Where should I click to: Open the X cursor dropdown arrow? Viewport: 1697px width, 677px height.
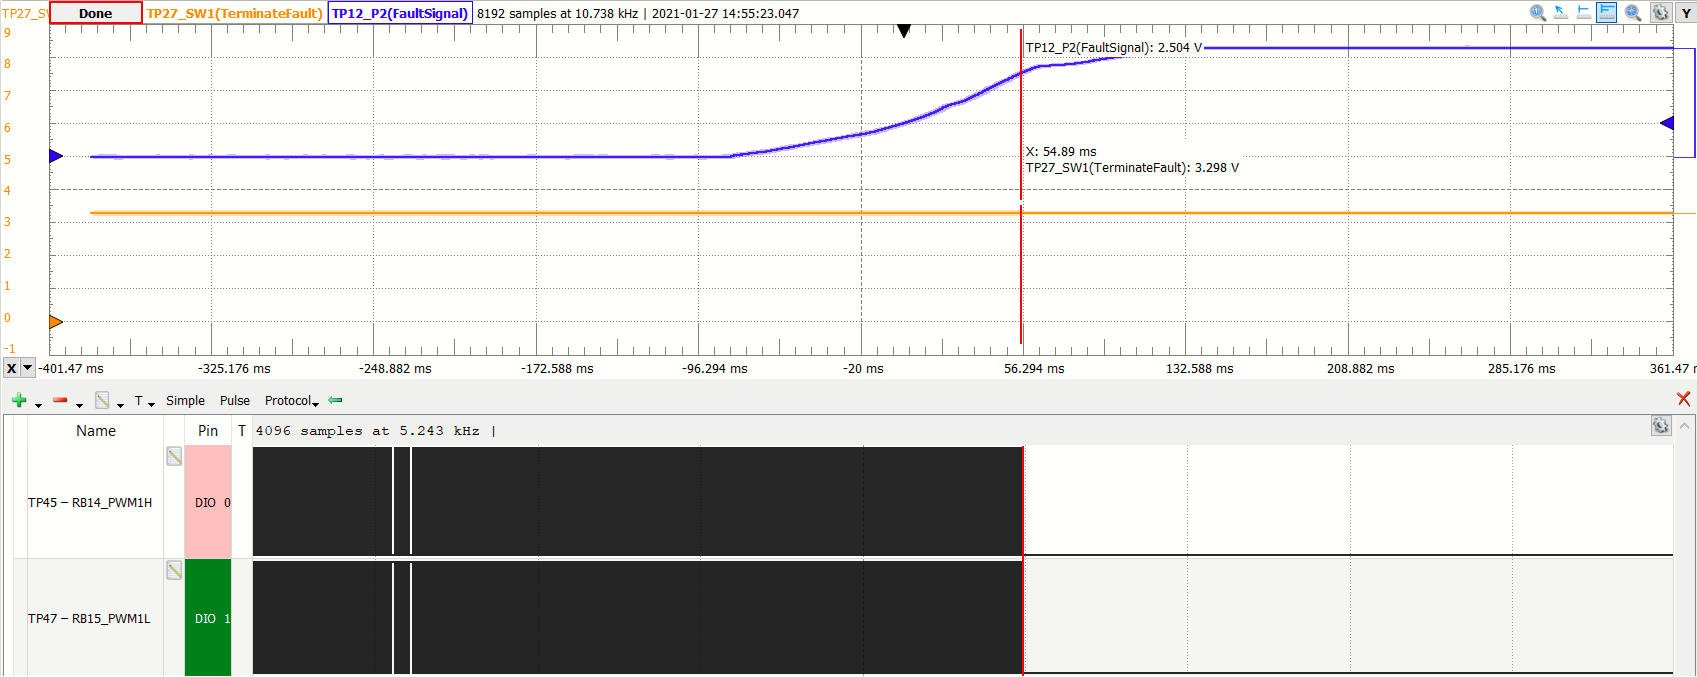coord(28,368)
